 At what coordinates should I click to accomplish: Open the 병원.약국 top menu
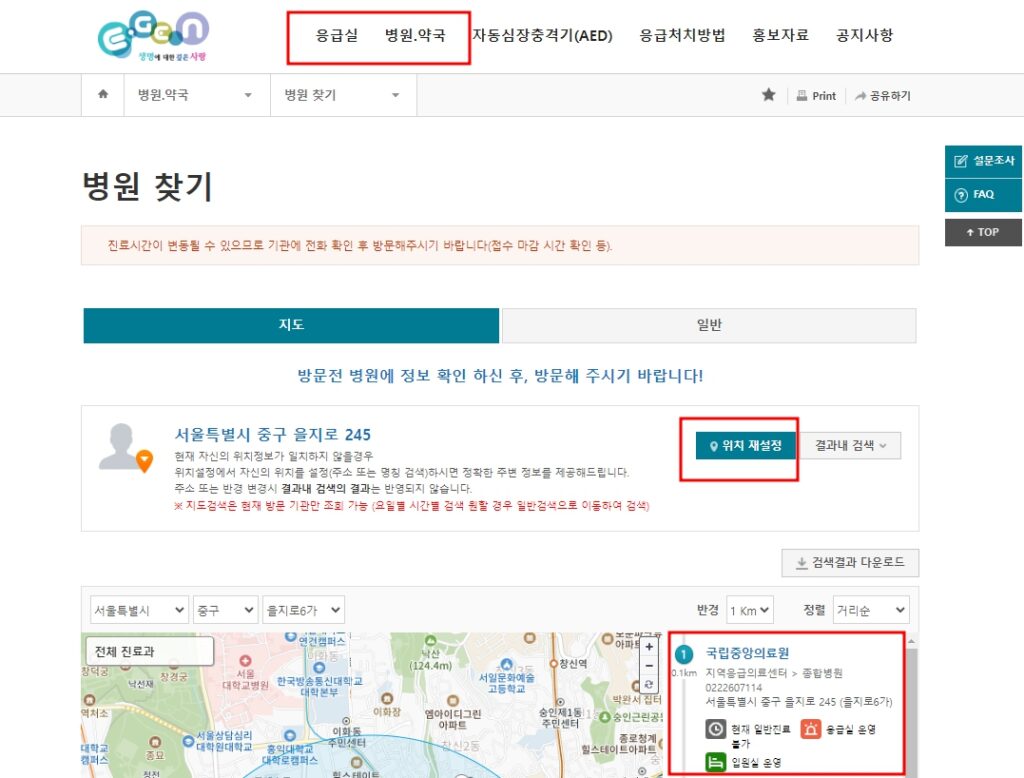click(415, 35)
